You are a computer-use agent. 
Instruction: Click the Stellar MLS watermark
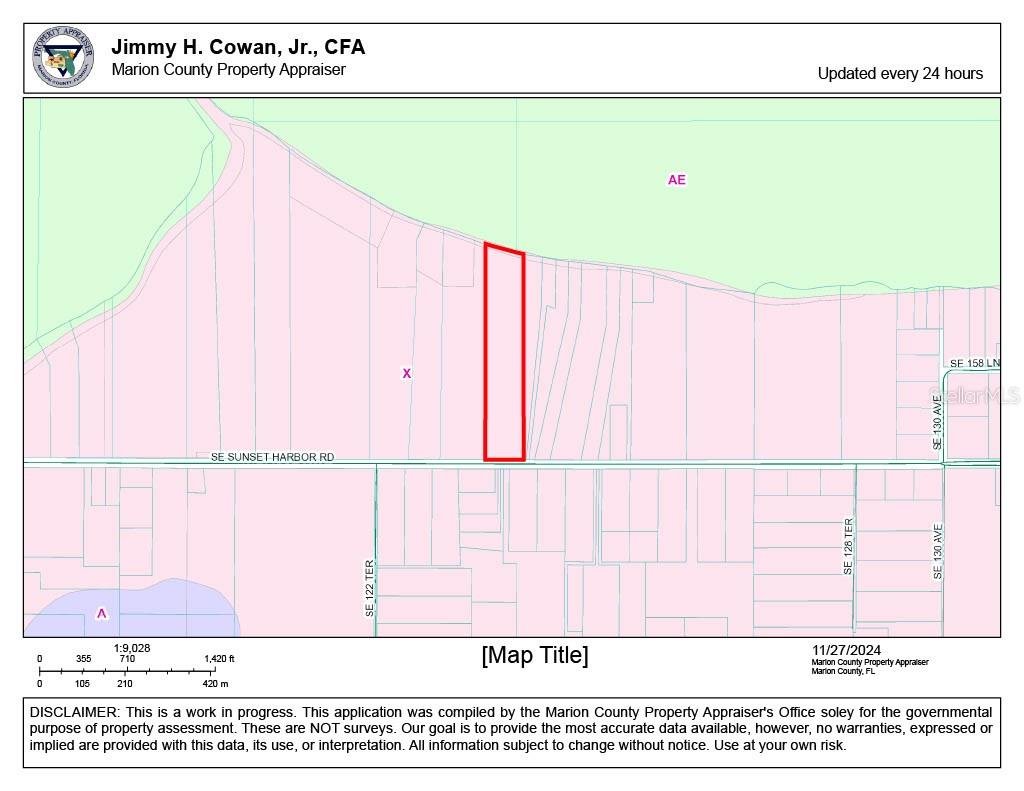[x=974, y=396]
